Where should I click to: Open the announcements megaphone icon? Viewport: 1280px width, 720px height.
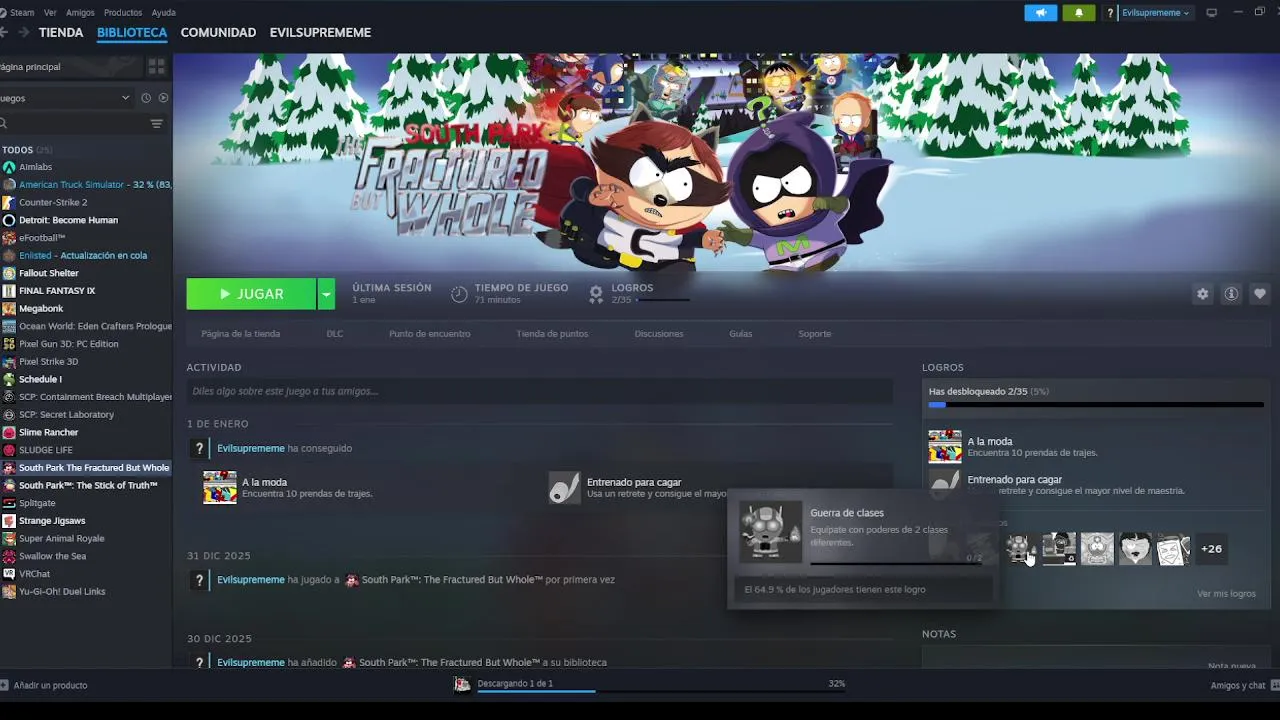[x=1040, y=13]
